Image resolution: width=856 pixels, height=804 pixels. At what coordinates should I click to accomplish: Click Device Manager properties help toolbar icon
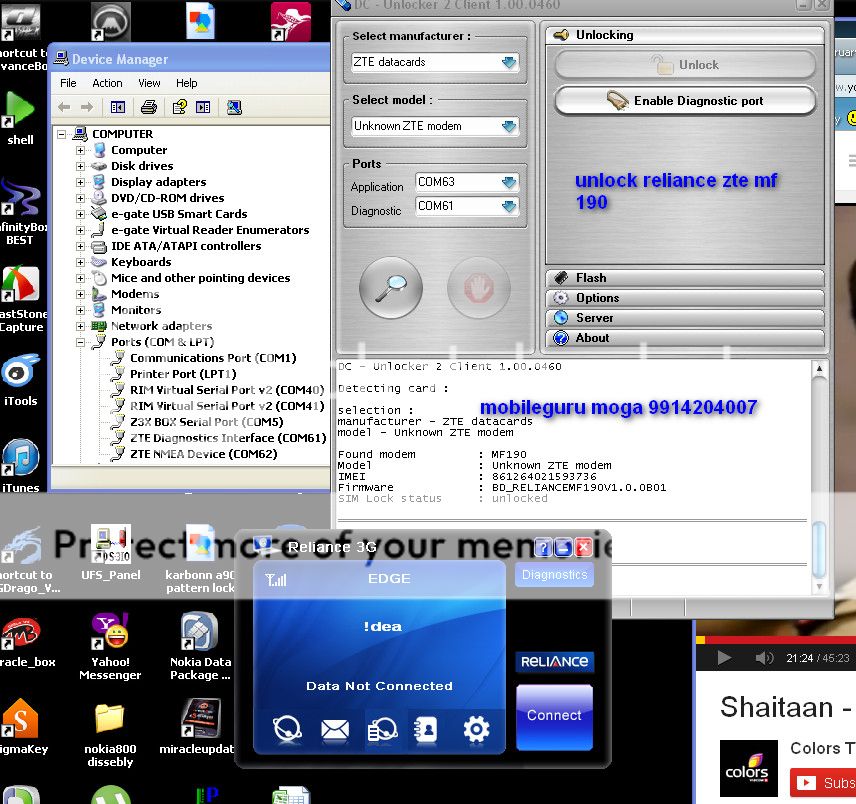click(x=180, y=107)
